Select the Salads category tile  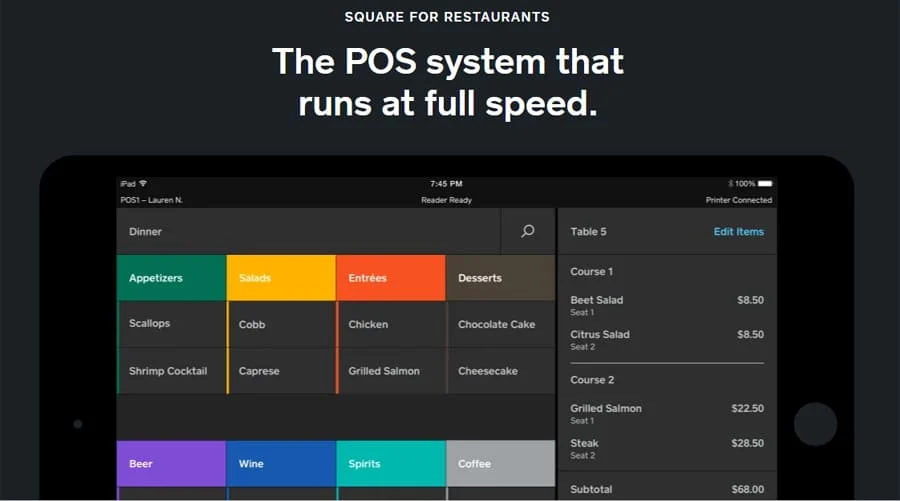tap(281, 278)
